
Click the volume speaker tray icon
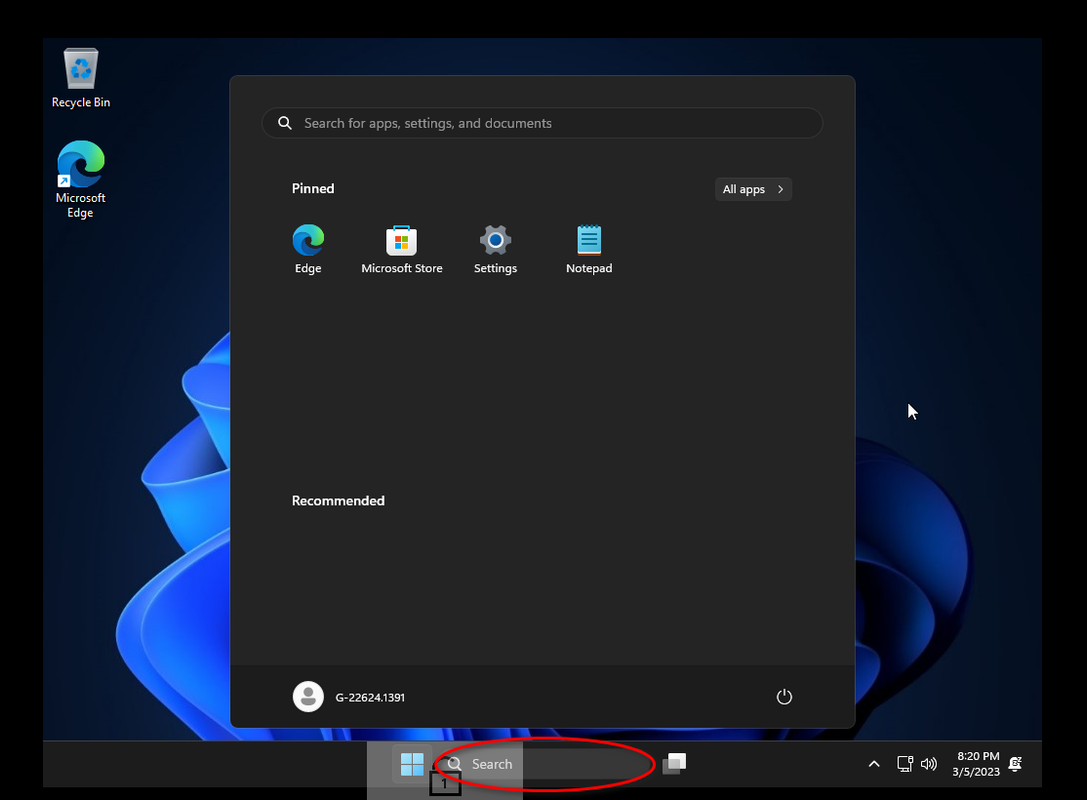pyautogui.click(x=928, y=764)
